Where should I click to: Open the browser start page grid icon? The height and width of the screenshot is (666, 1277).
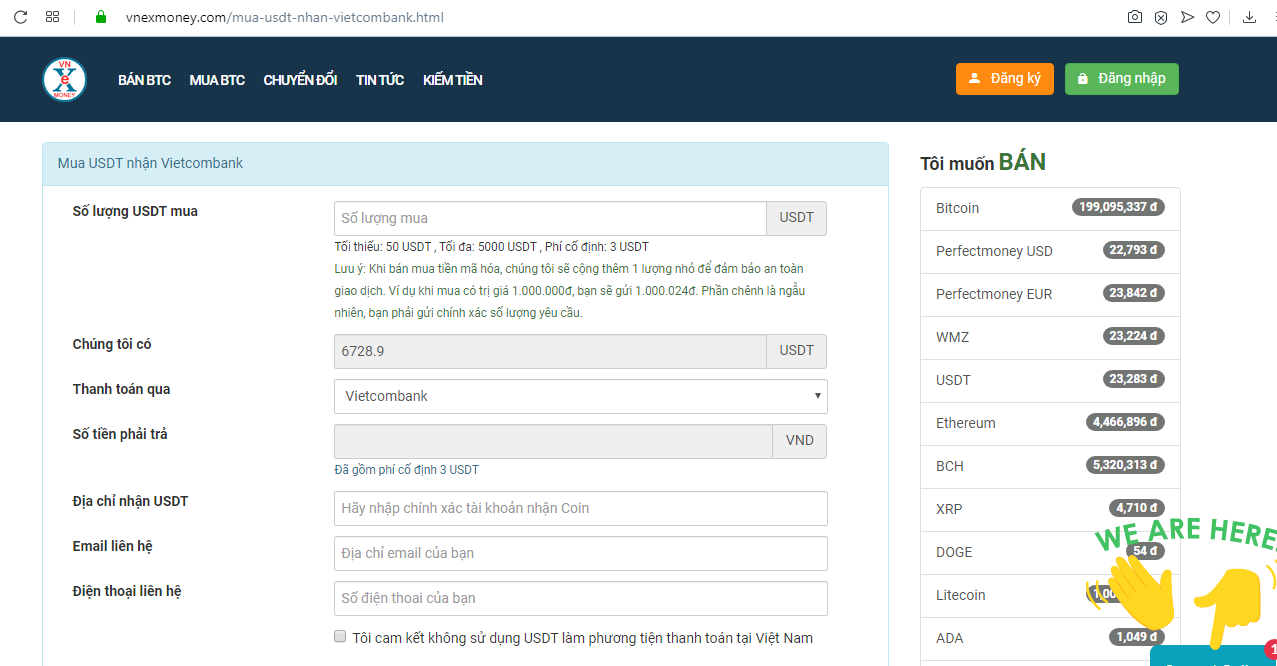[53, 17]
